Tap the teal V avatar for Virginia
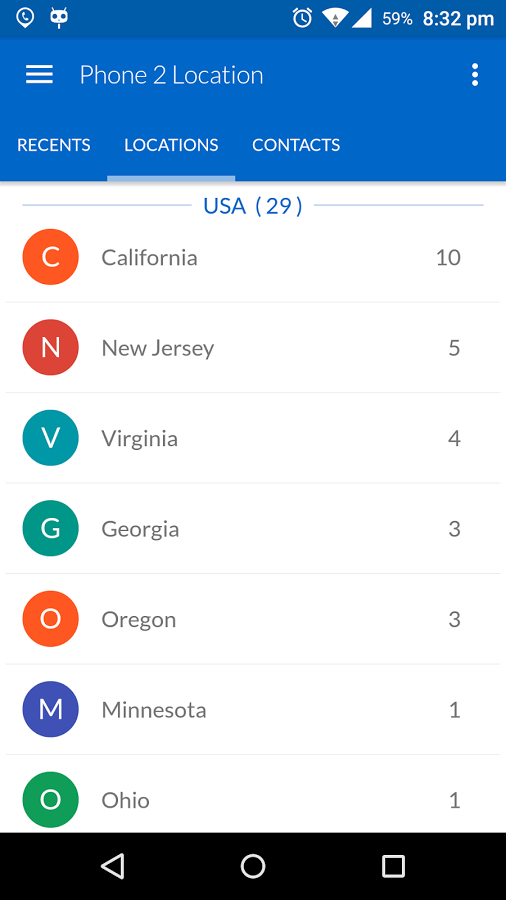The height and width of the screenshot is (900, 506). (x=50, y=438)
